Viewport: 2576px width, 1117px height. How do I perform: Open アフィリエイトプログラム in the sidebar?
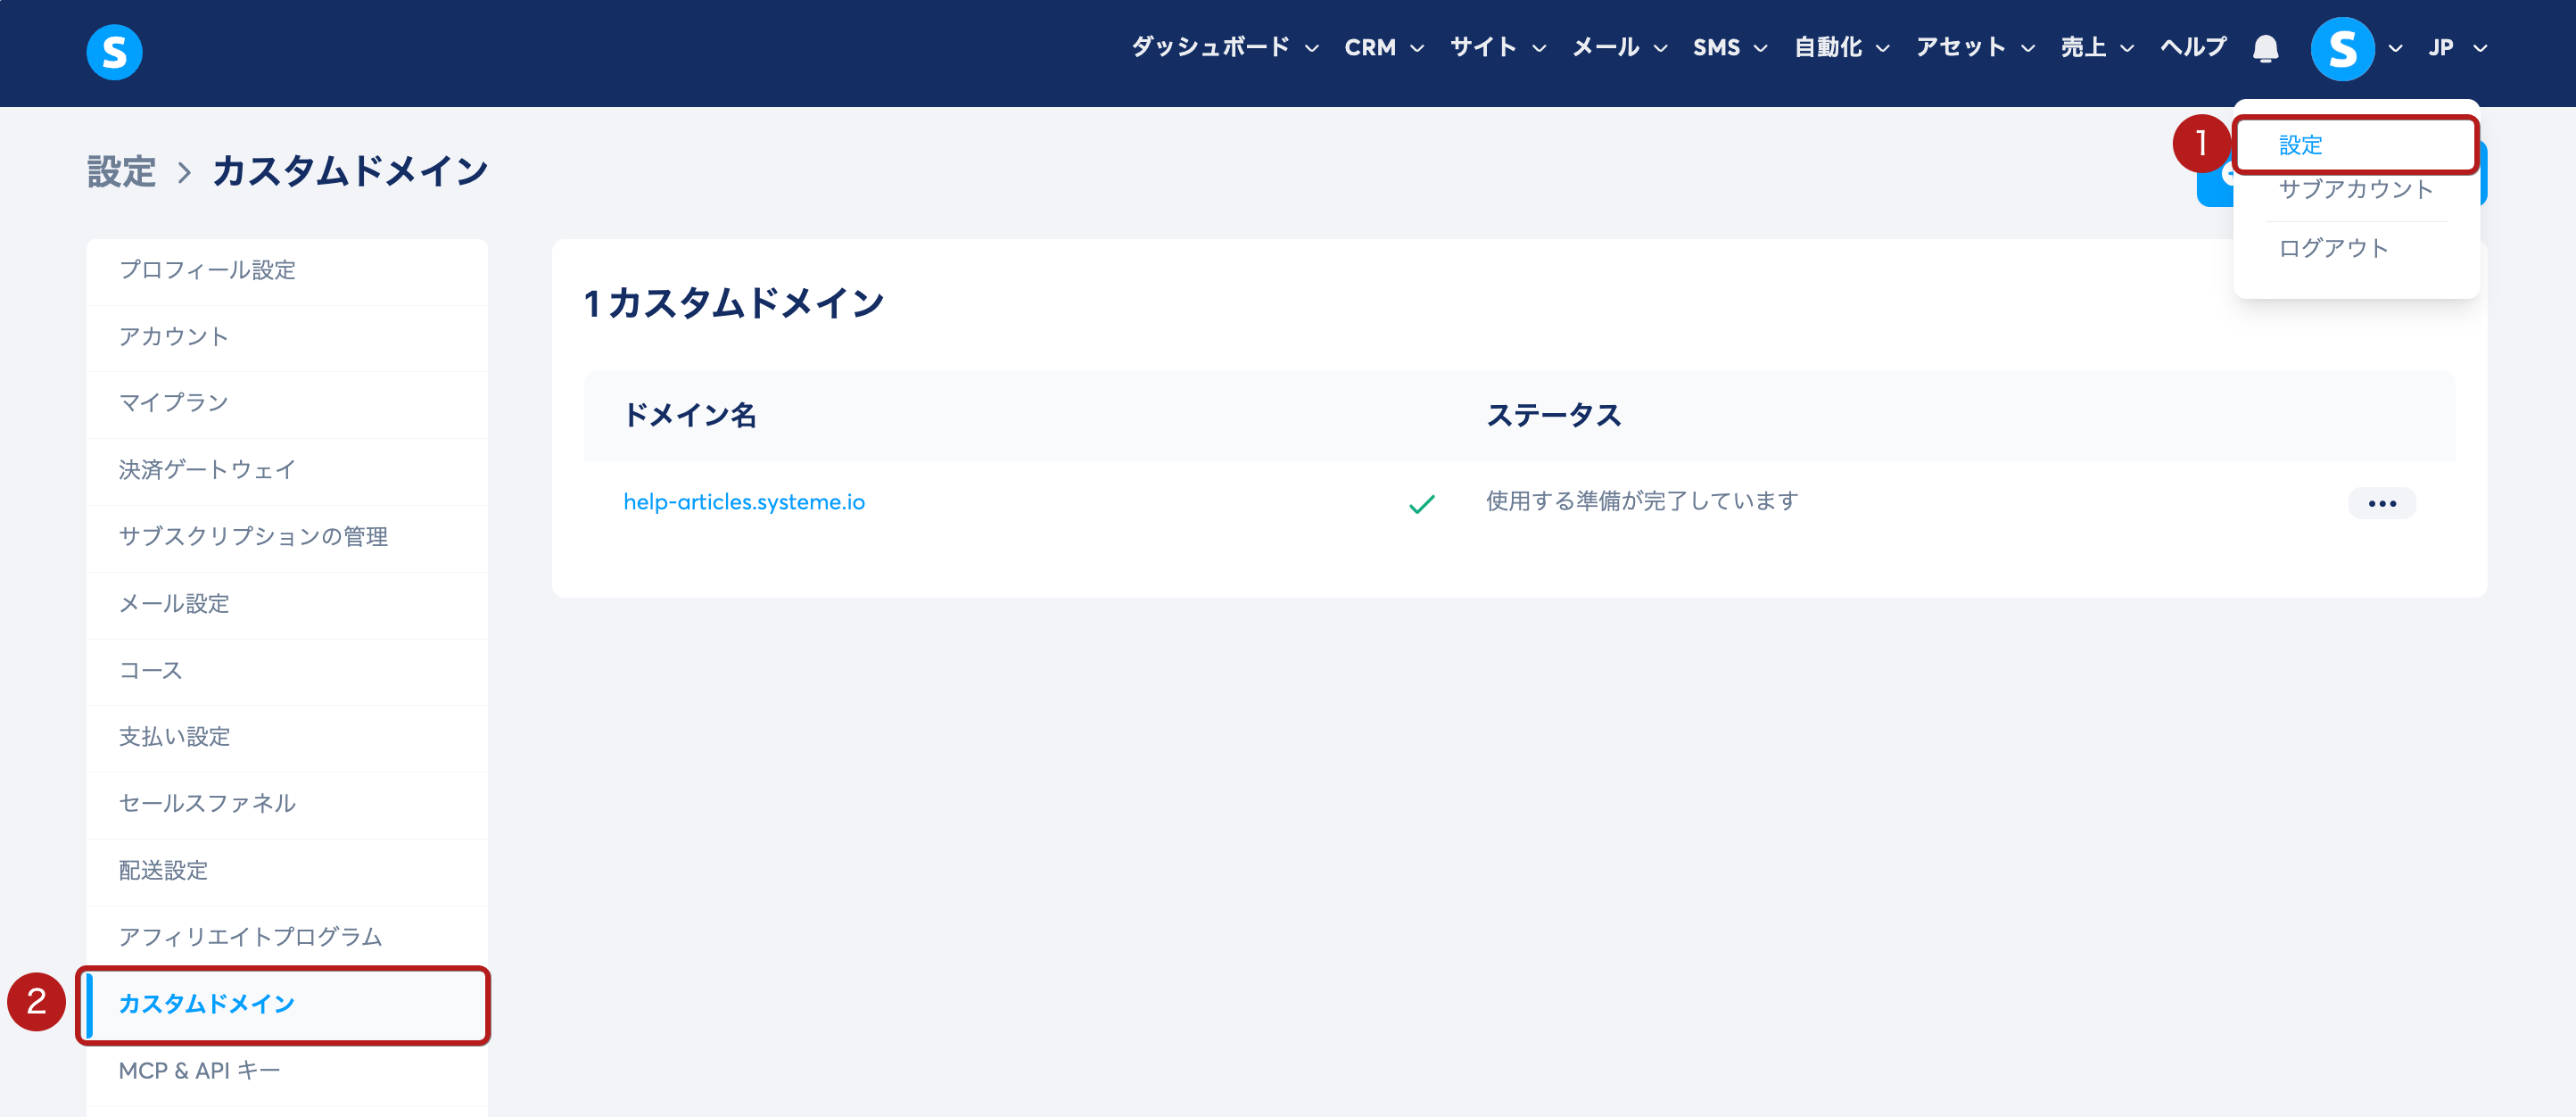click(x=287, y=937)
